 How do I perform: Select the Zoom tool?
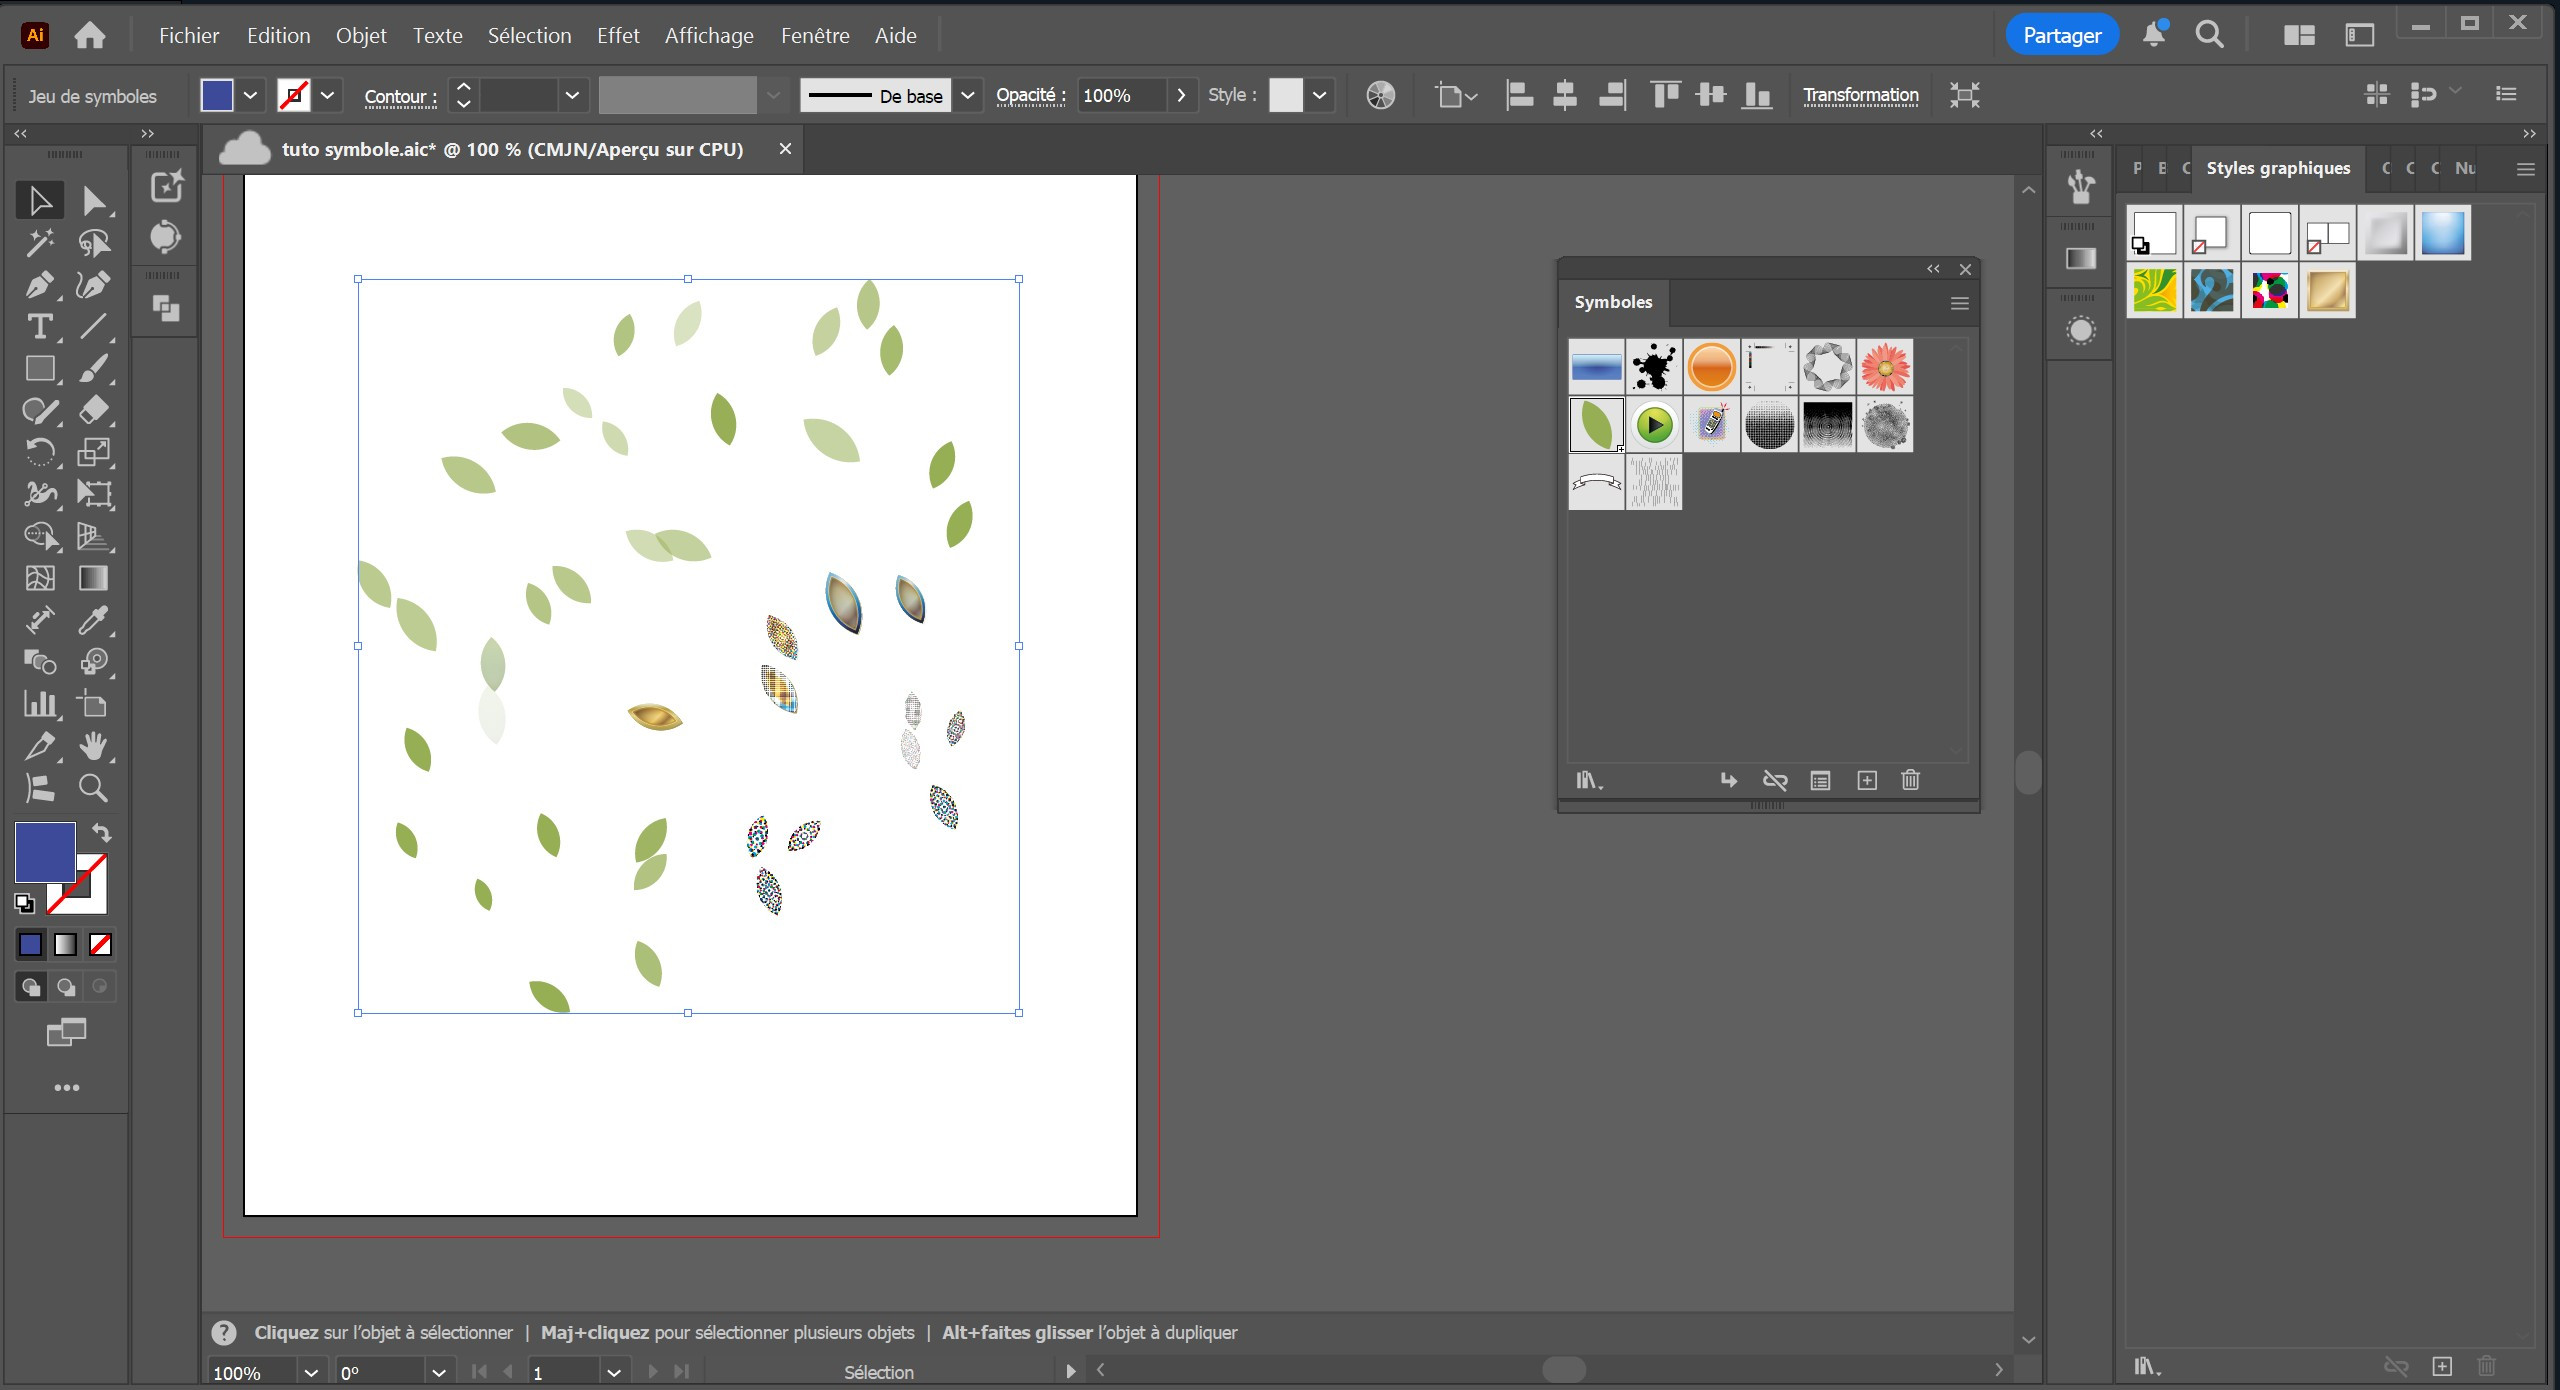[x=93, y=788]
